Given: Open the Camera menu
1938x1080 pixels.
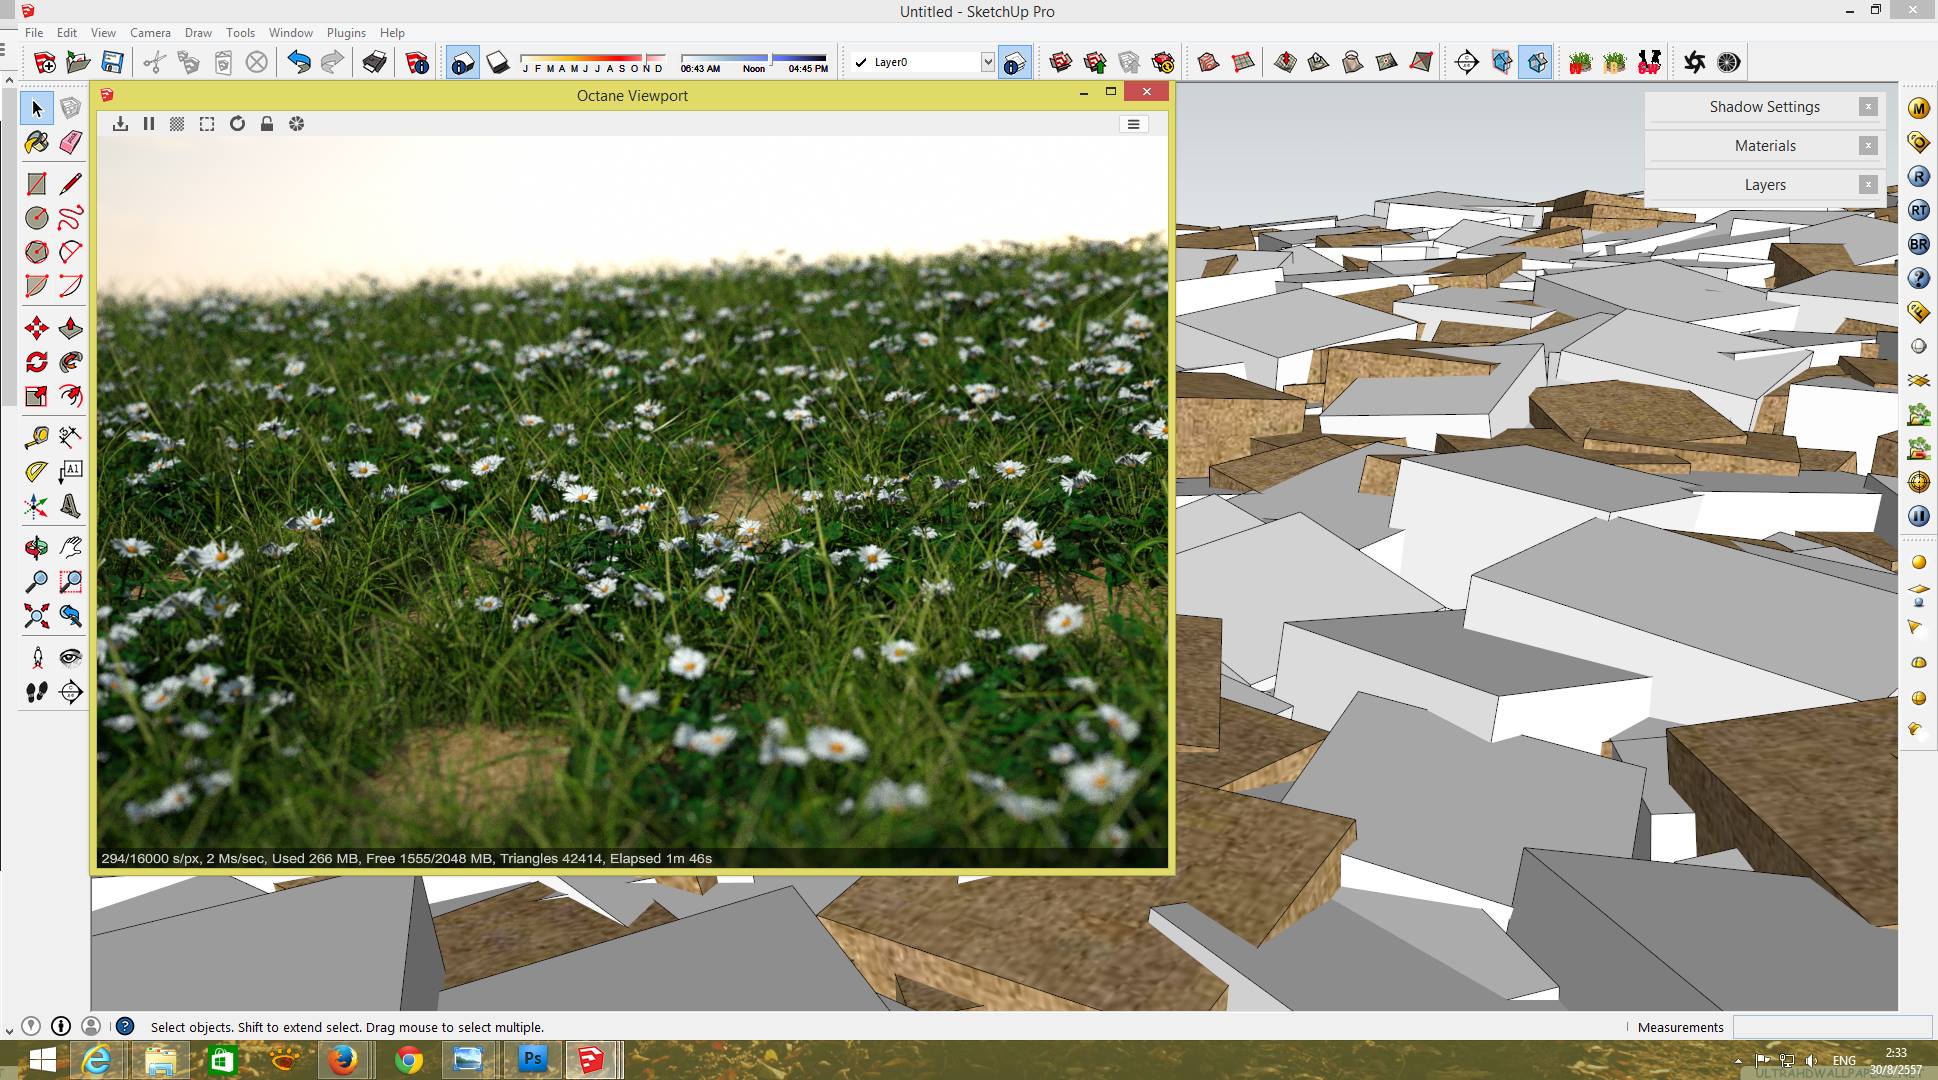Looking at the screenshot, I should click(150, 32).
